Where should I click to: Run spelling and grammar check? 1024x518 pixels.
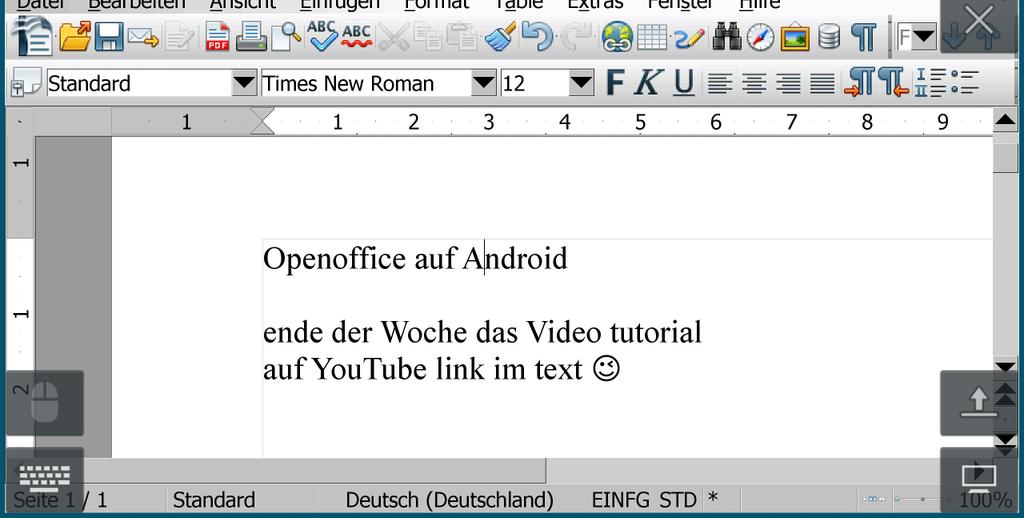(x=323, y=36)
